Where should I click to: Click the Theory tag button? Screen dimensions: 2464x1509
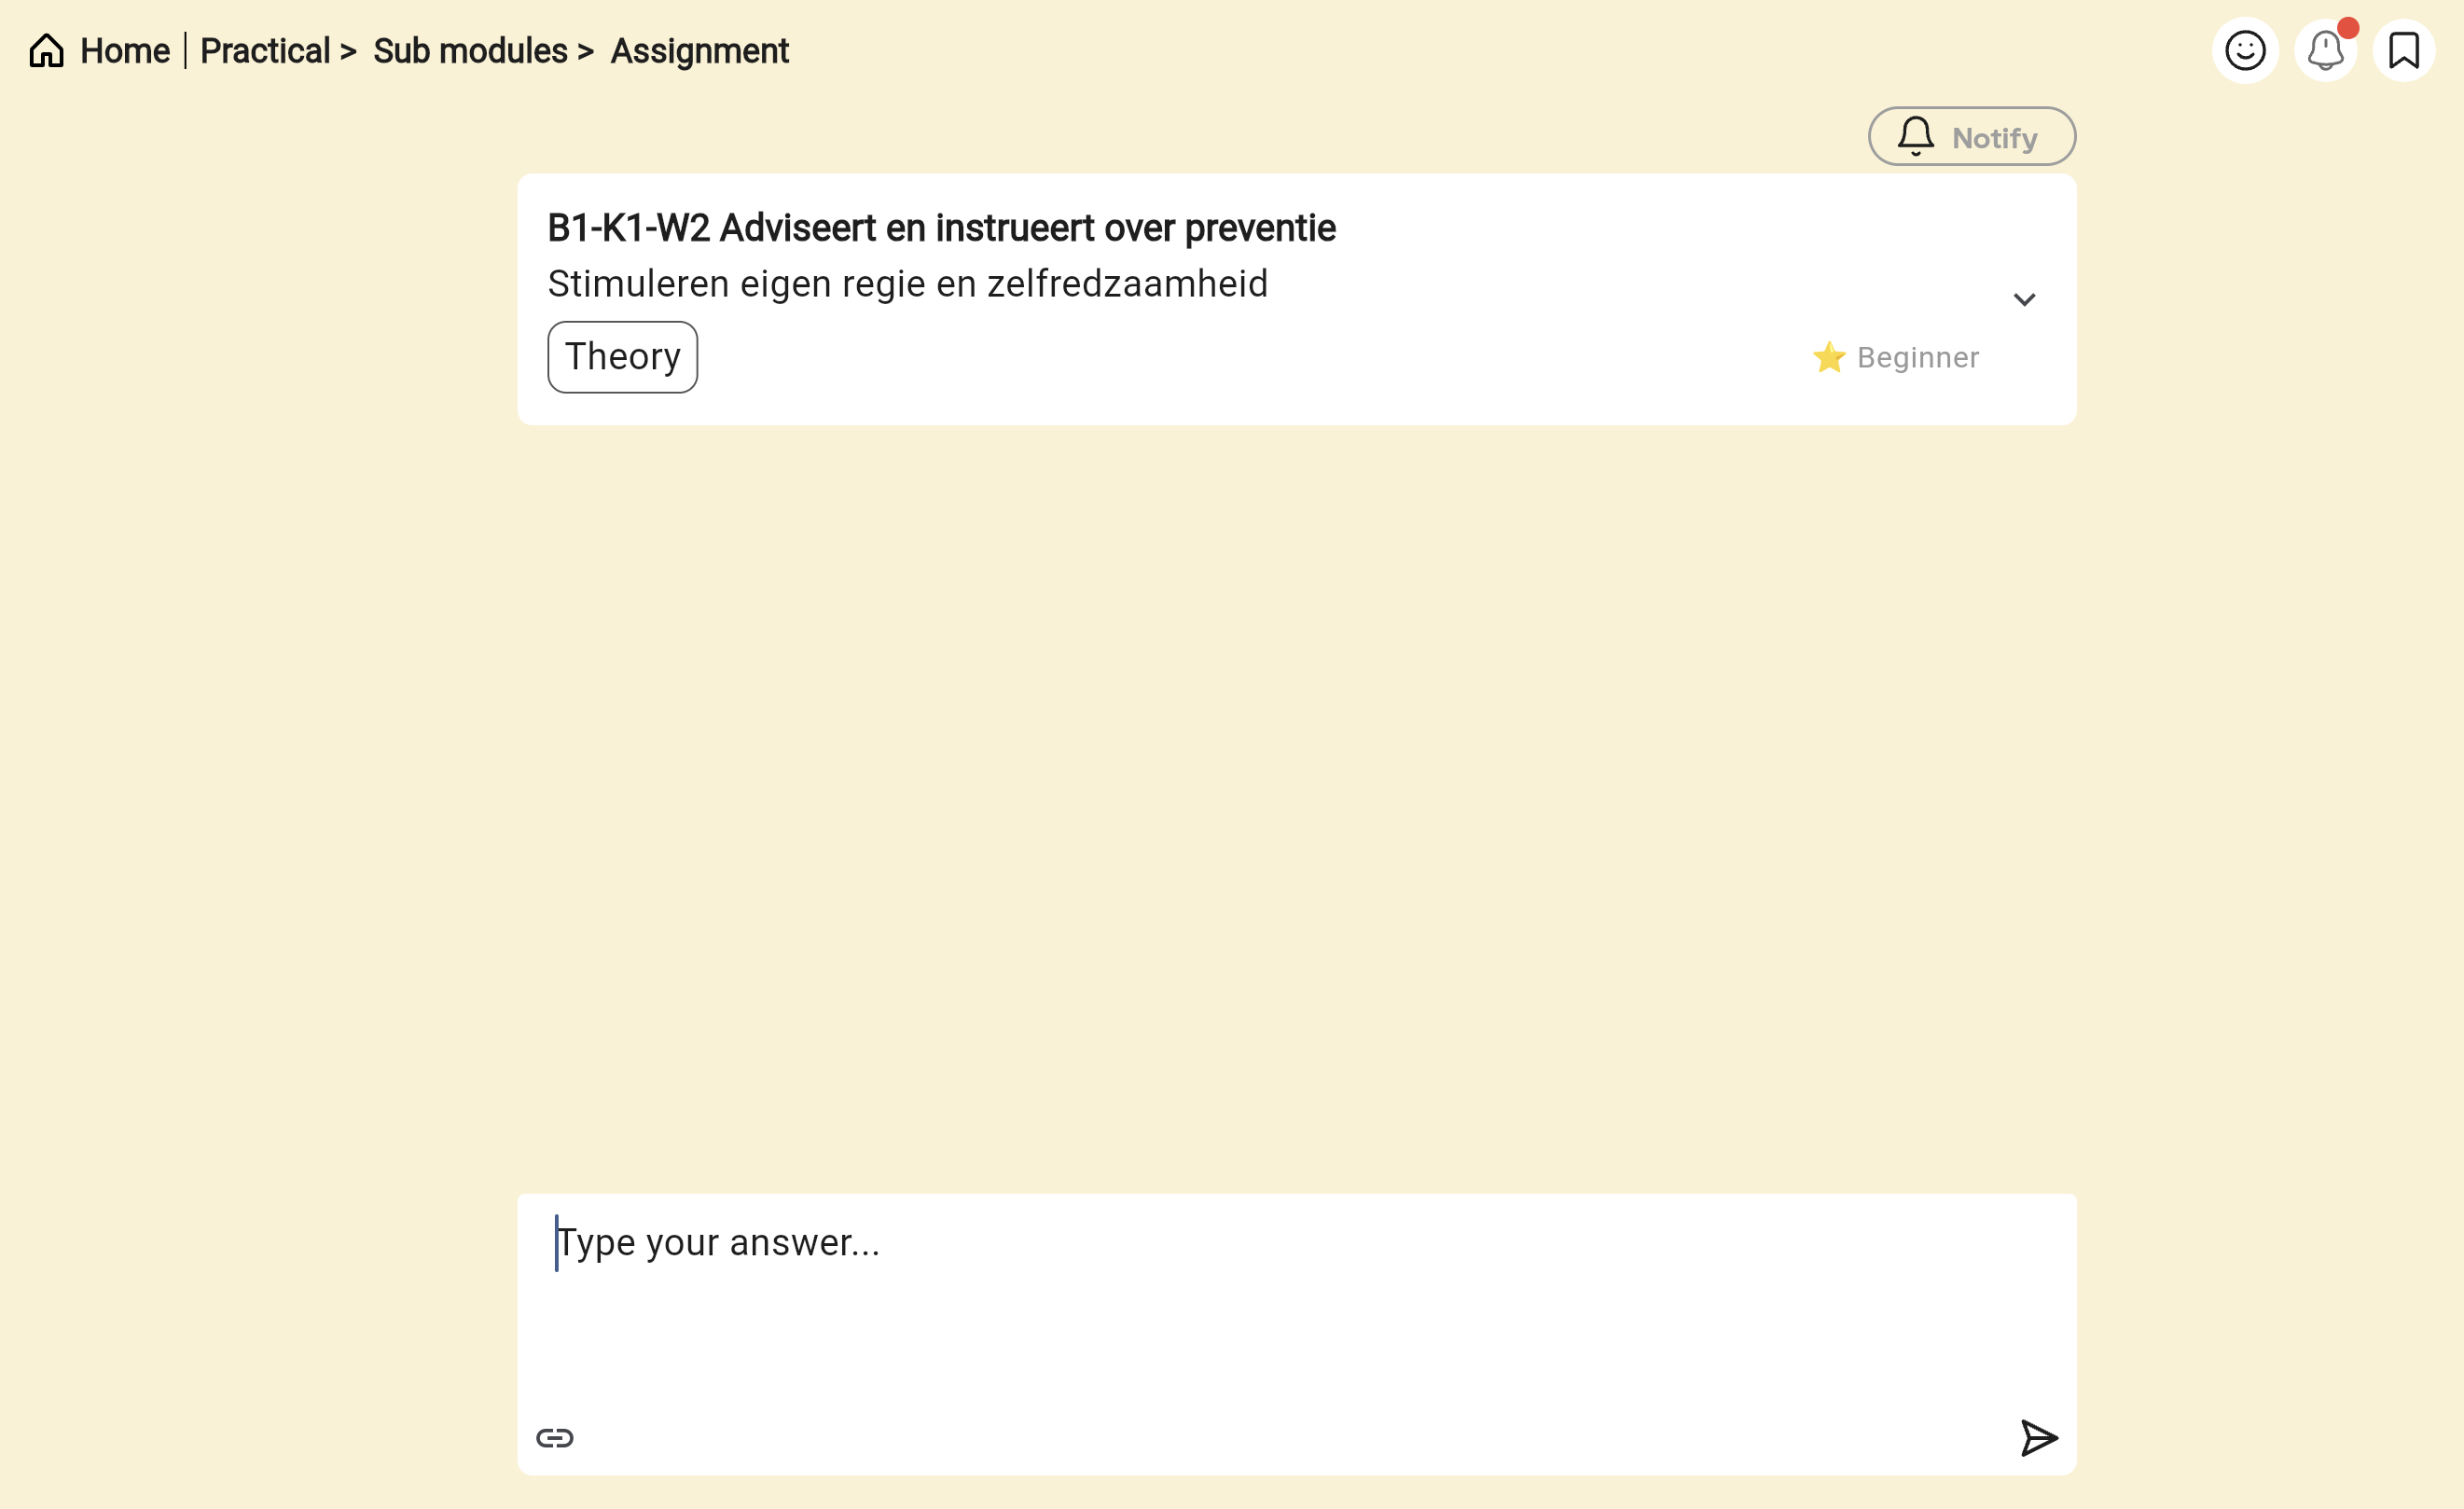[x=622, y=357]
